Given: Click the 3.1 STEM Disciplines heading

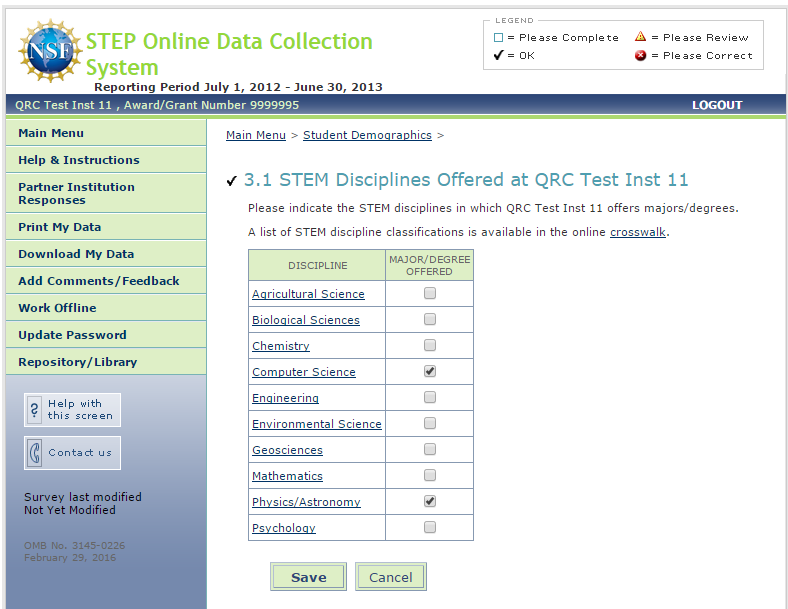Looking at the screenshot, I should coord(466,180).
